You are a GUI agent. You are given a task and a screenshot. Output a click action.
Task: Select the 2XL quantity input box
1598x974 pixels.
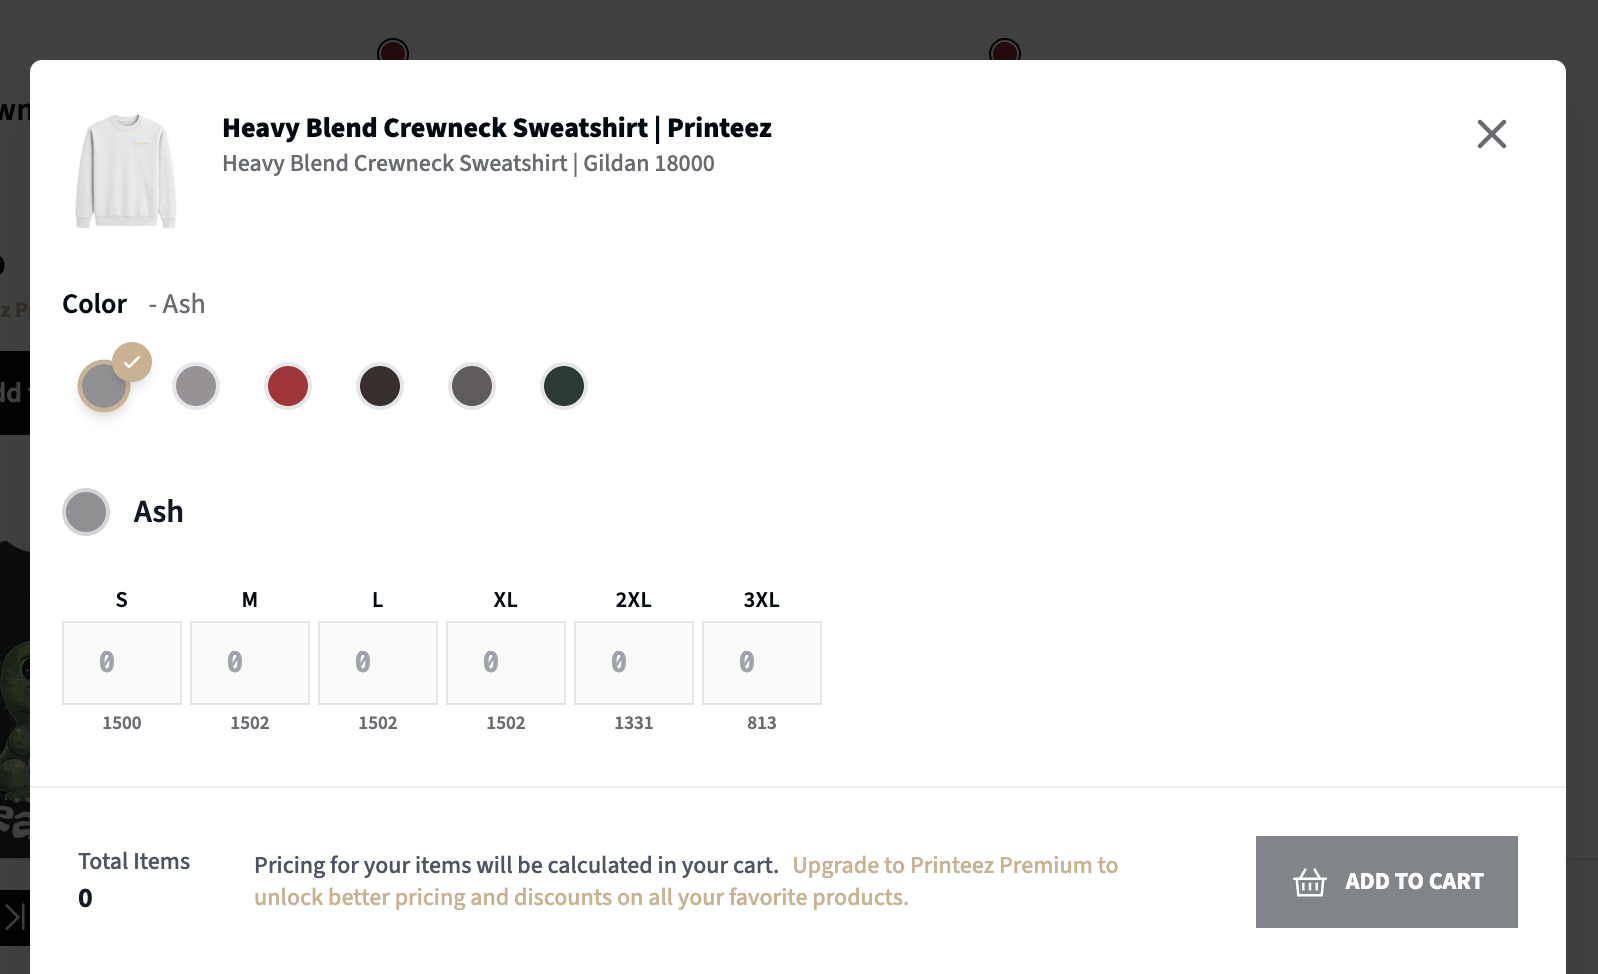pyautogui.click(x=634, y=663)
